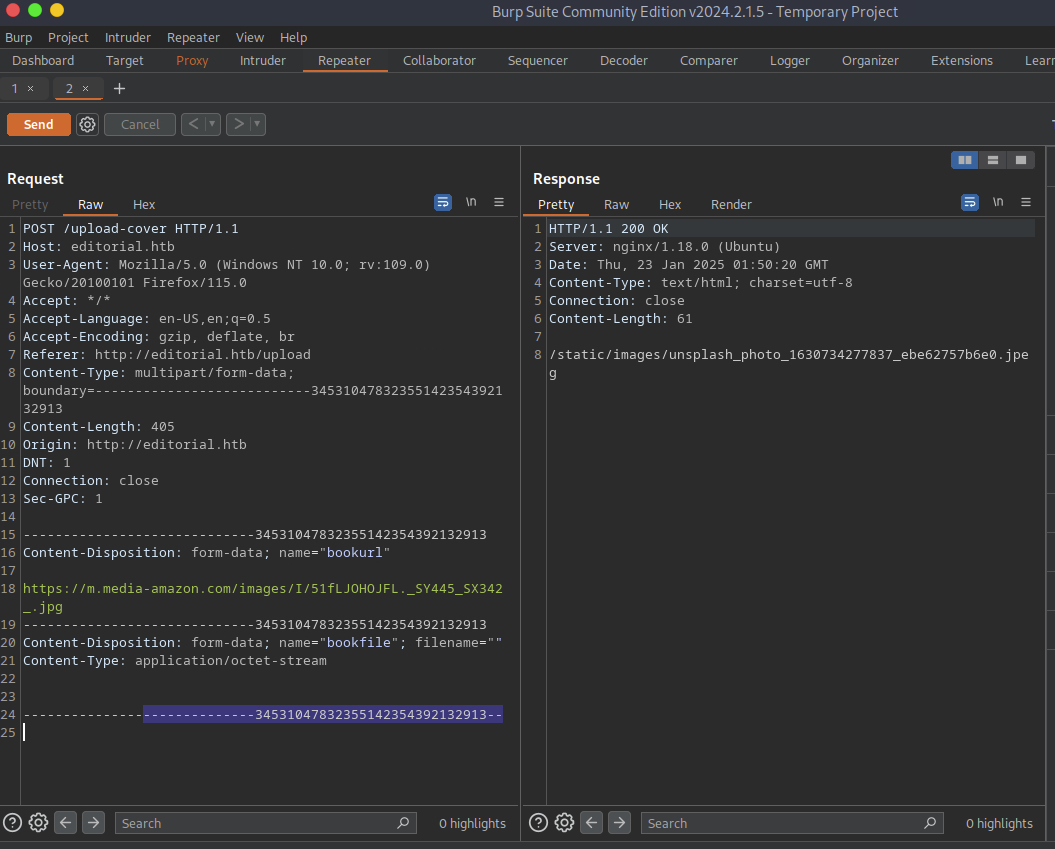Select combined tabbed view layout icon
Screen dimensions: 1055x849
coord(1020,160)
